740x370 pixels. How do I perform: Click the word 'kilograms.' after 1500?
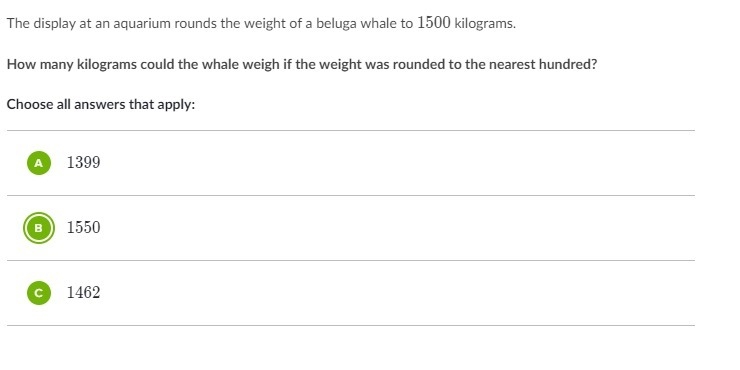click(x=485, y=24)
